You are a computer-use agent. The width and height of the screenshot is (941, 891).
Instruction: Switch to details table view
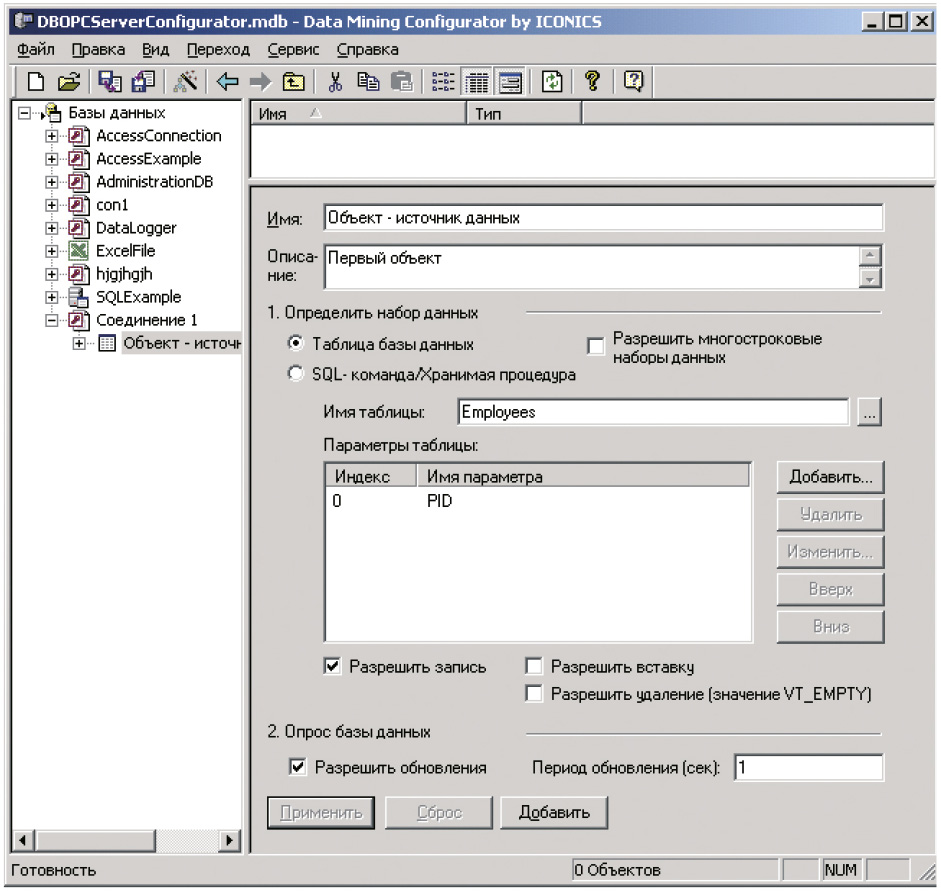[477, 82]
